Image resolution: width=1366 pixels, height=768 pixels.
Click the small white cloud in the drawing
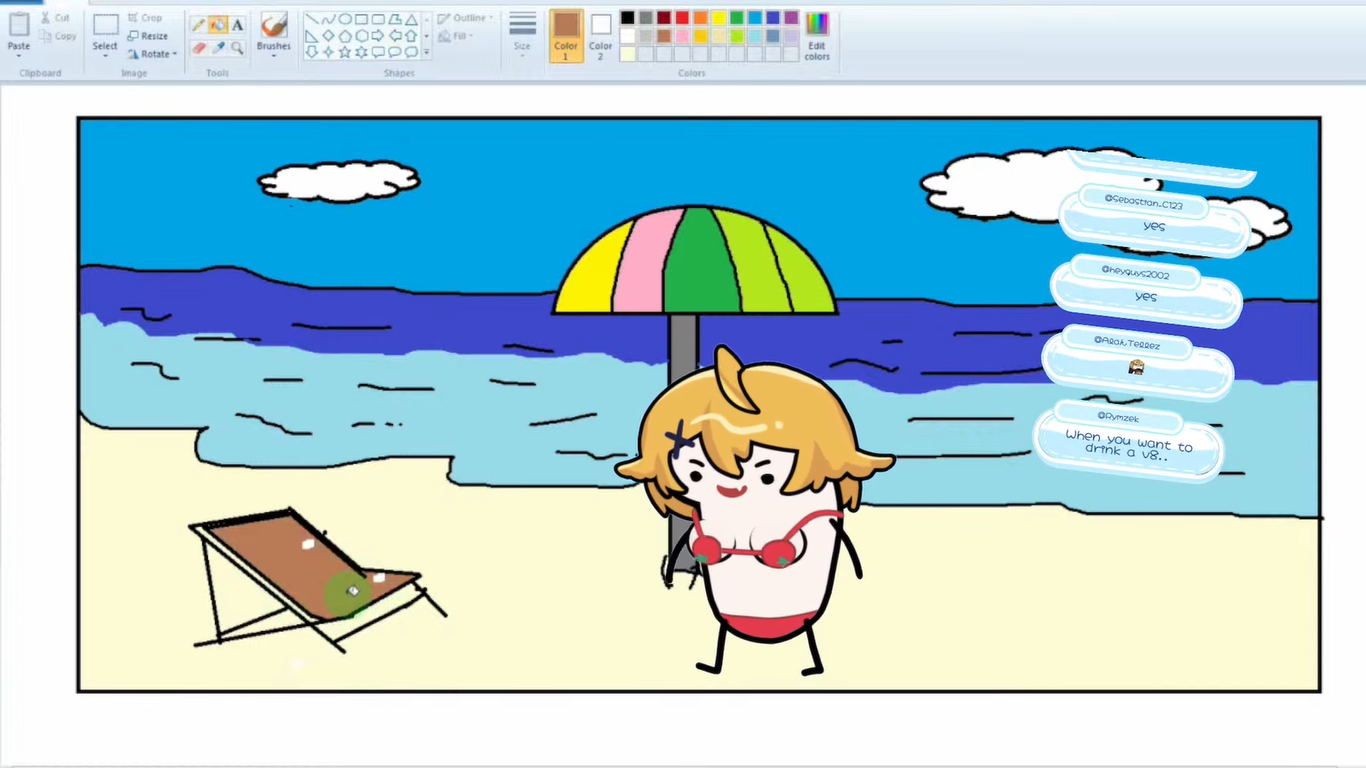click(339, 181)
